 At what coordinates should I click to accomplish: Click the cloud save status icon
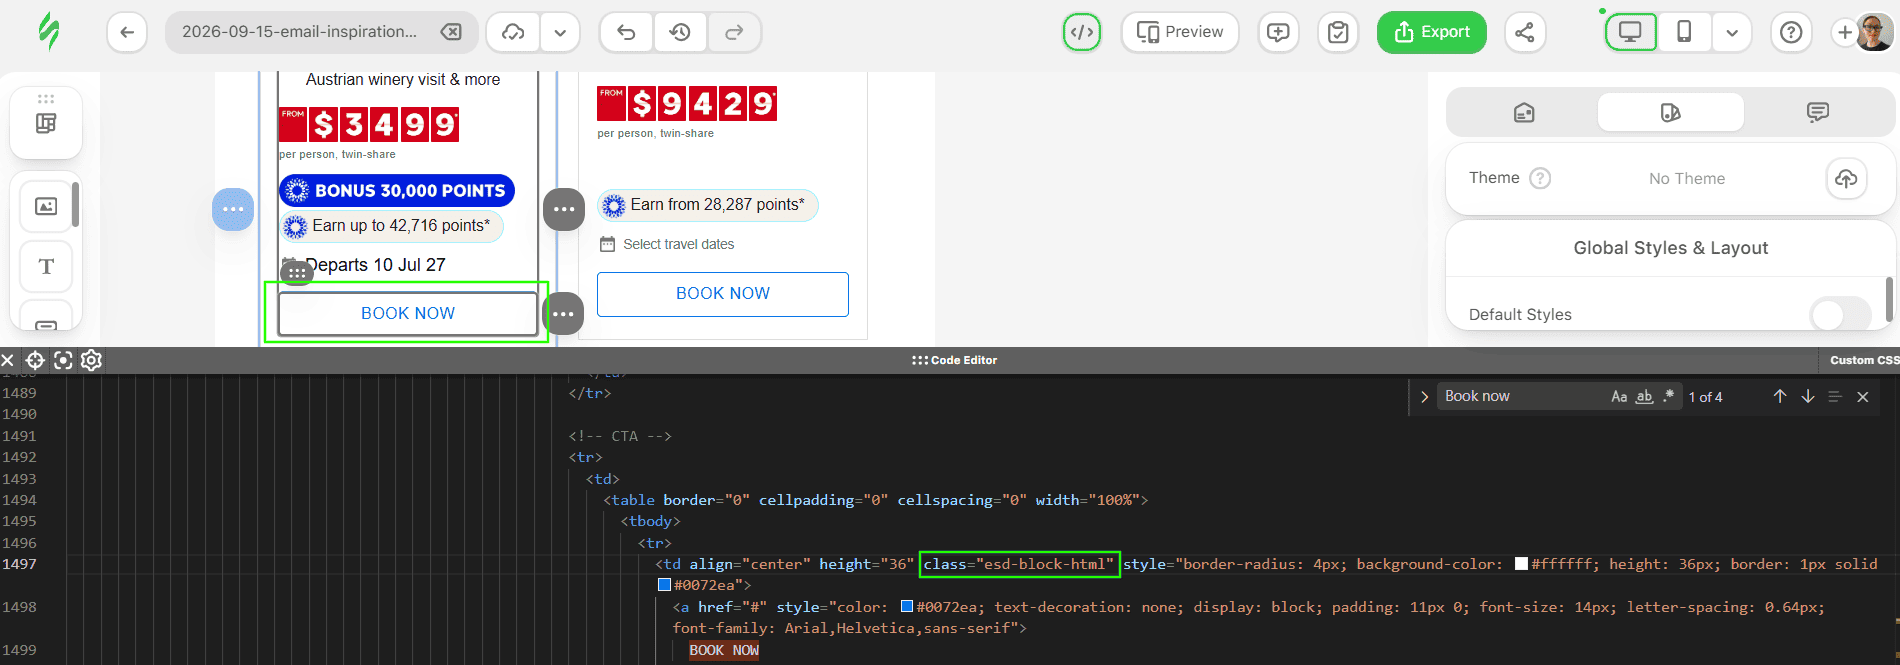(513, 32)
